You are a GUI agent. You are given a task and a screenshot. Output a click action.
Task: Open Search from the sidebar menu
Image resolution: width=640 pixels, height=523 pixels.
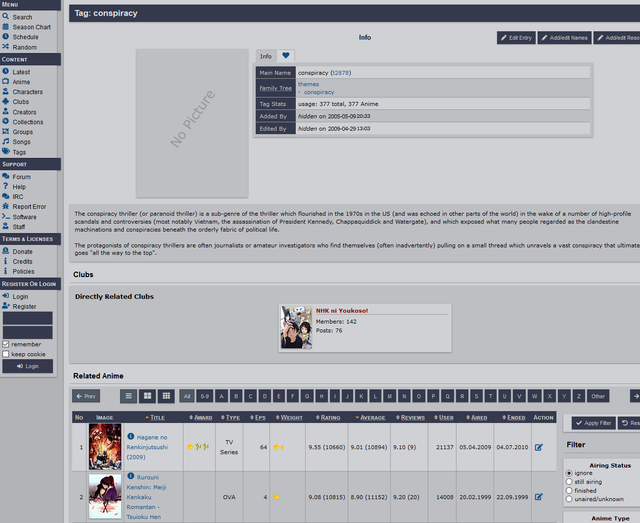tap(22, 17)
